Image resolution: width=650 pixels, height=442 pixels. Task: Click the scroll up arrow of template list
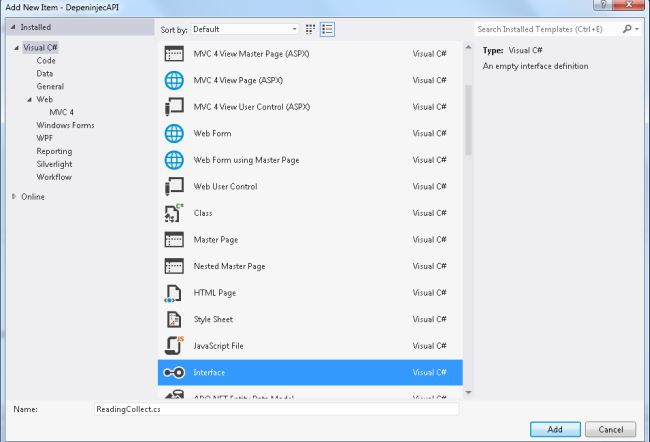[468, 47]
